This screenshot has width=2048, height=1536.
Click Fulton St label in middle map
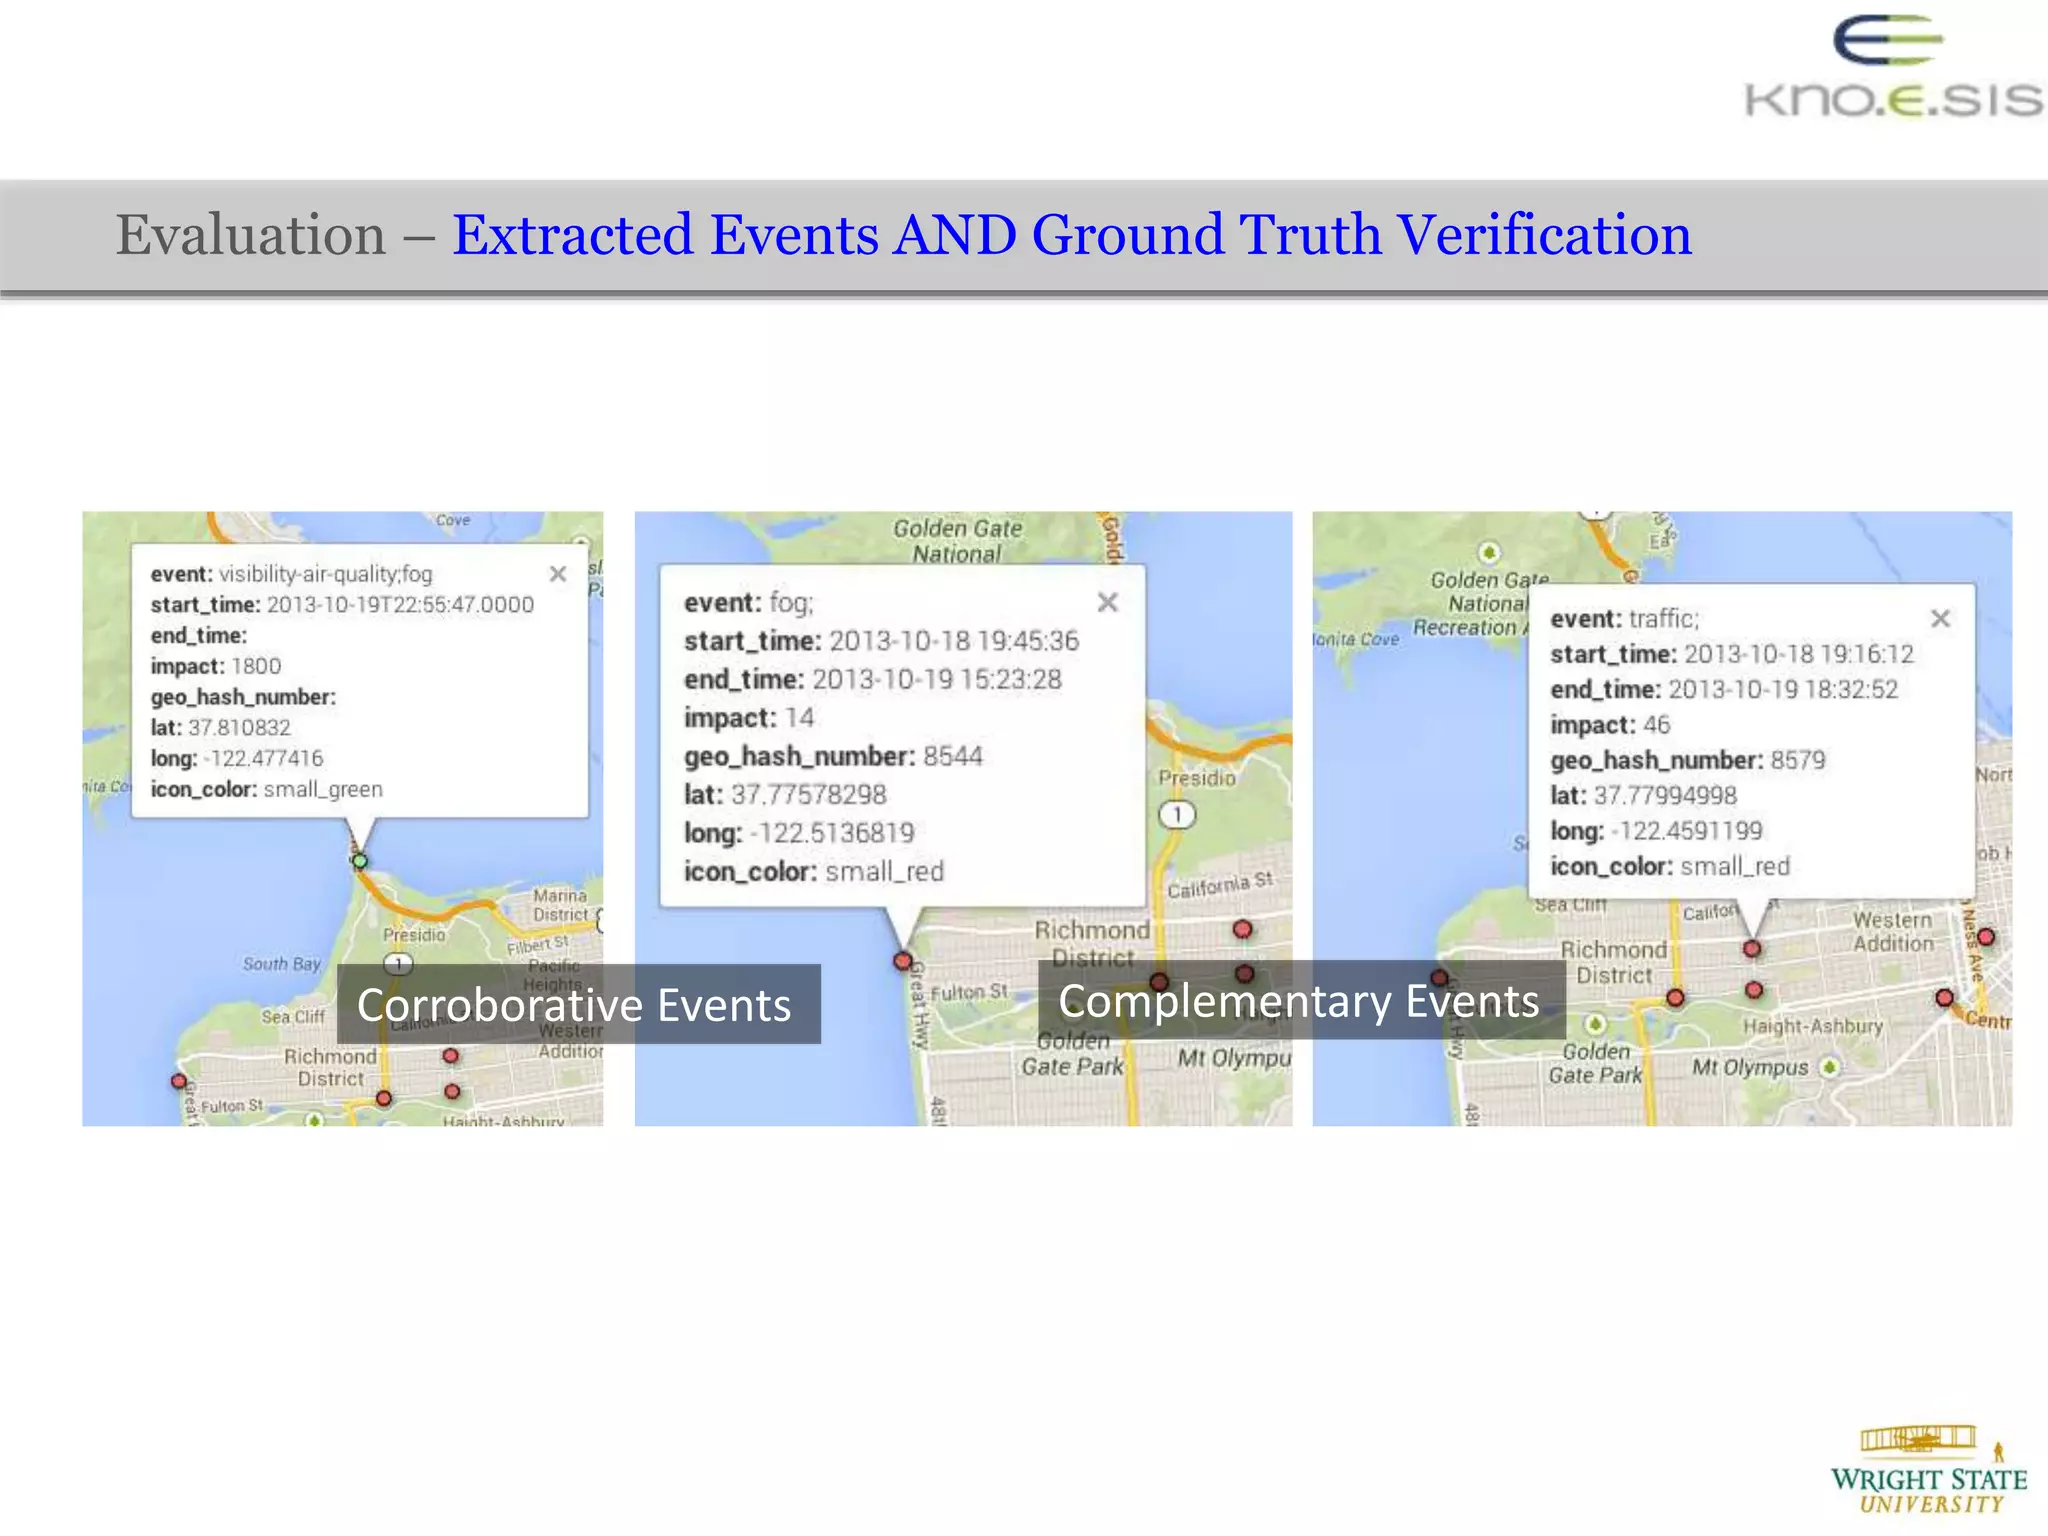pos(969,992)
